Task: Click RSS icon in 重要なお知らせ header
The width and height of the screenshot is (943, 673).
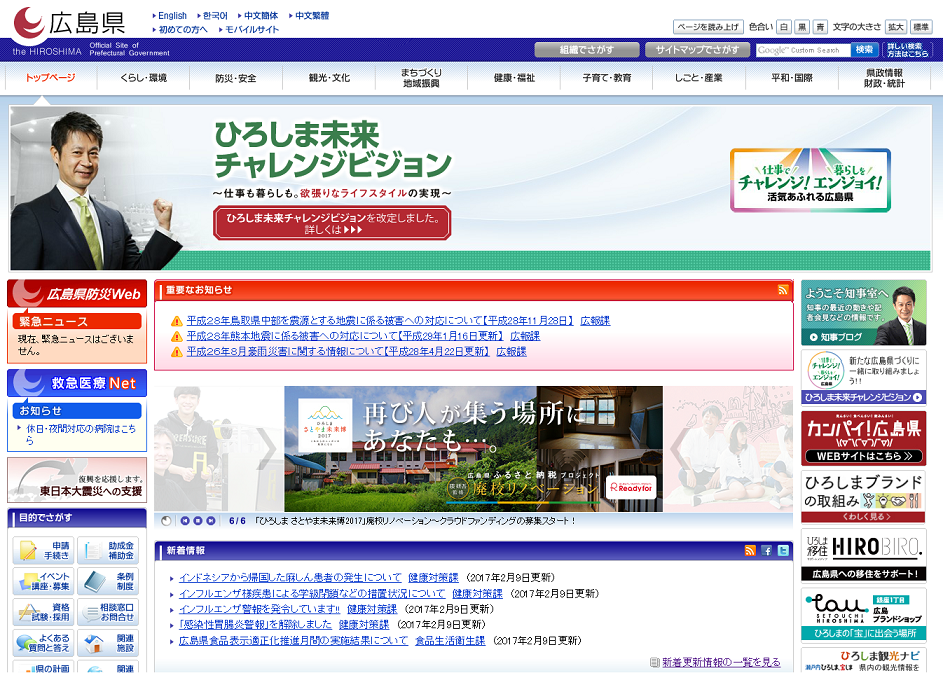Action: click(782, 290)
